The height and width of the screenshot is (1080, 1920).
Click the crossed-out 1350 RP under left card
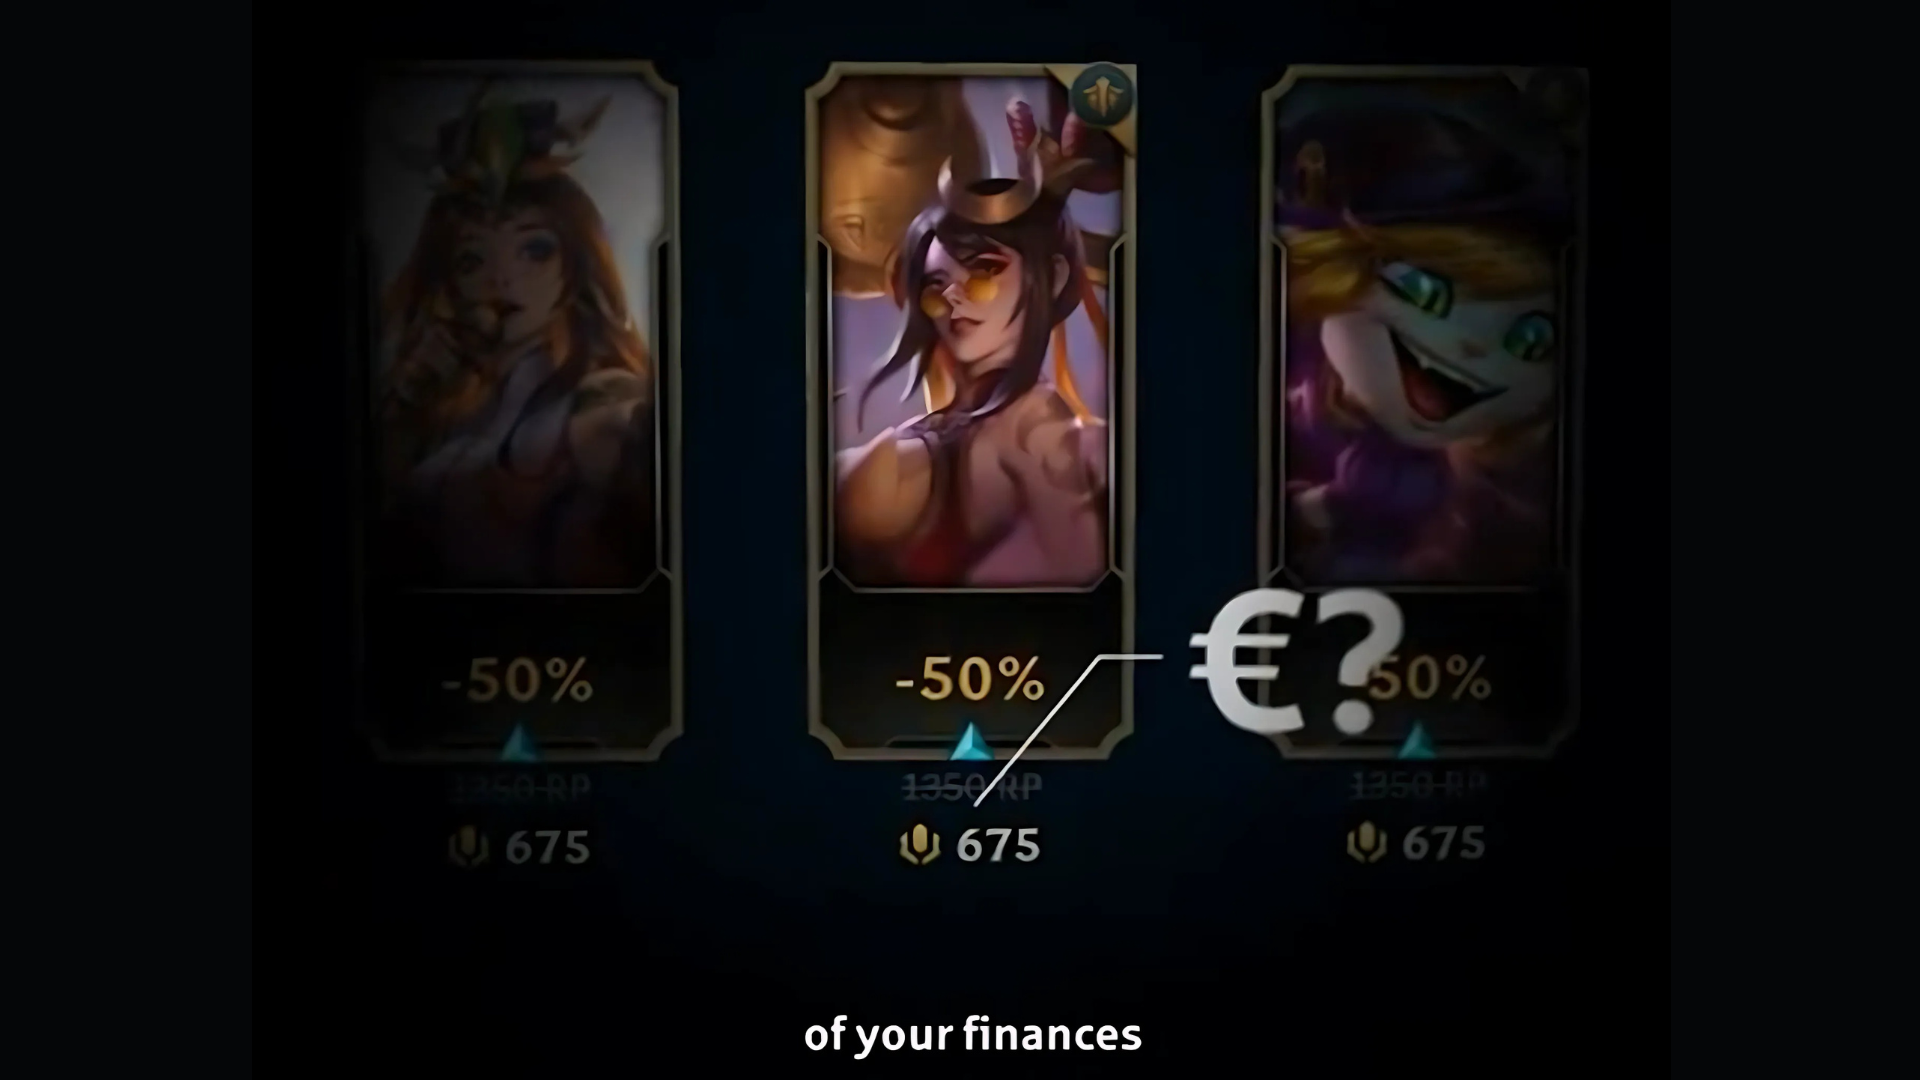point(520,789)
